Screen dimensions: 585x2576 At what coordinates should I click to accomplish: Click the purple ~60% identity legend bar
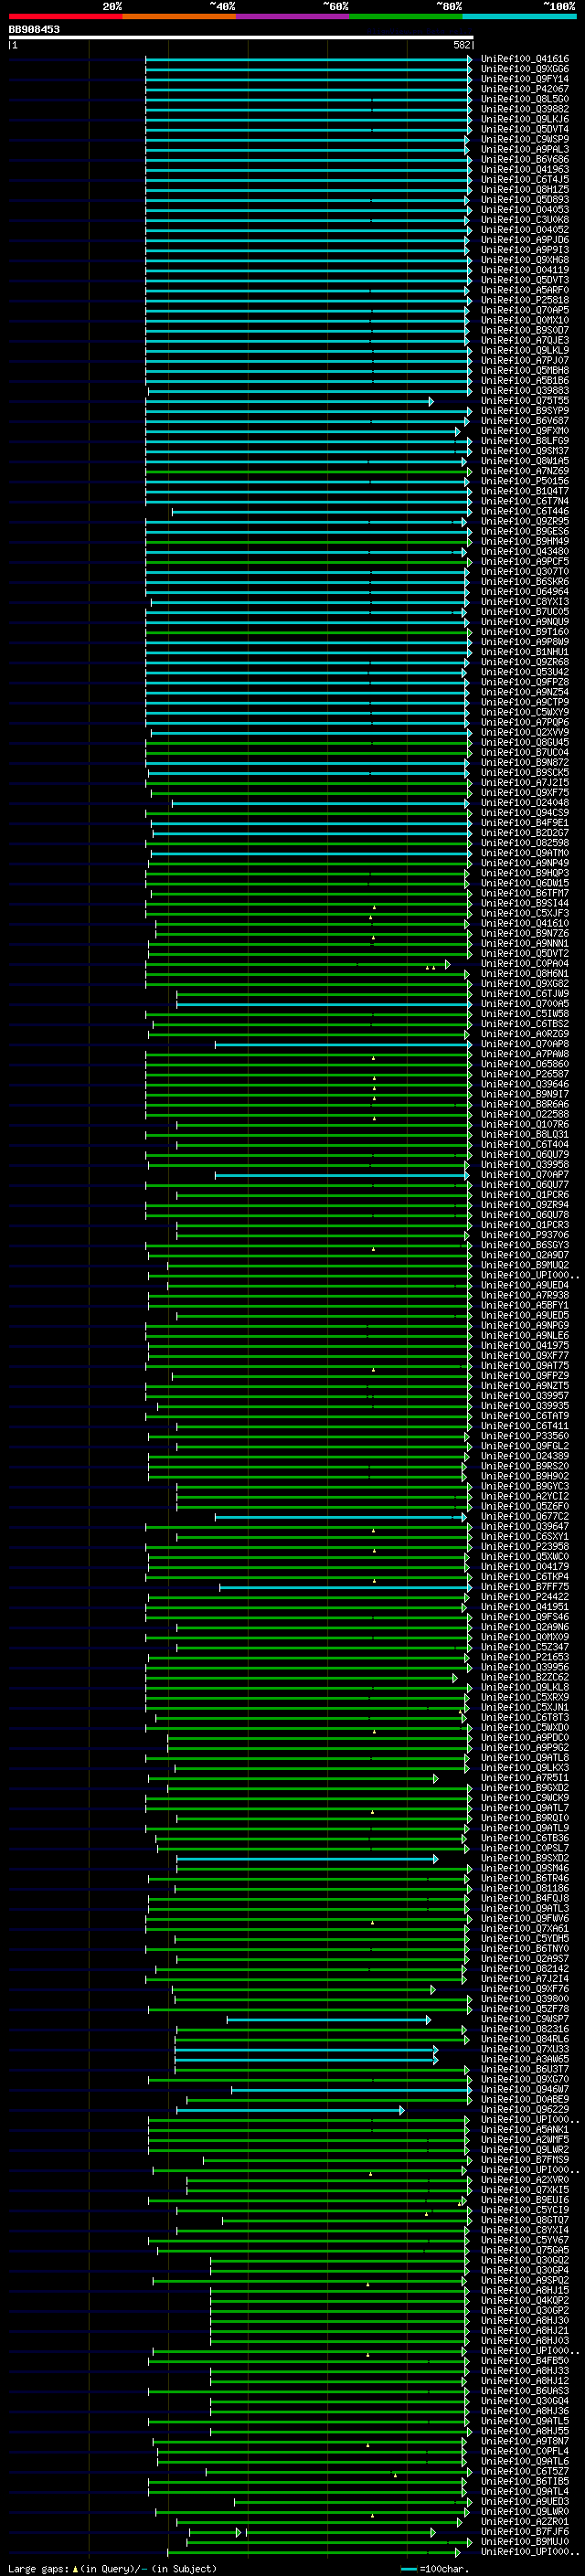click(x=292, y=16)
